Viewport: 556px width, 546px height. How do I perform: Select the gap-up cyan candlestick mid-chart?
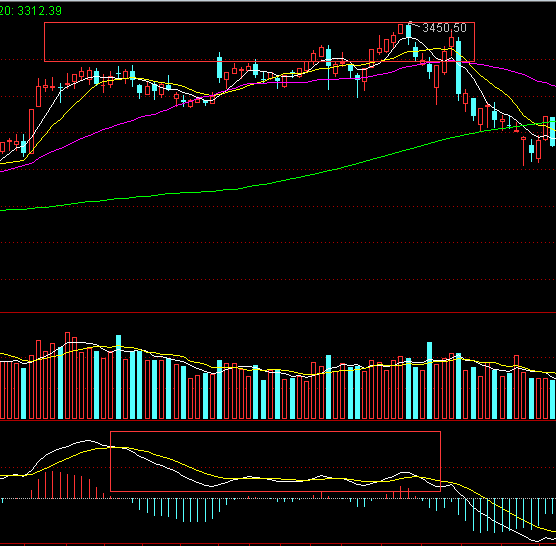[219, 67]
